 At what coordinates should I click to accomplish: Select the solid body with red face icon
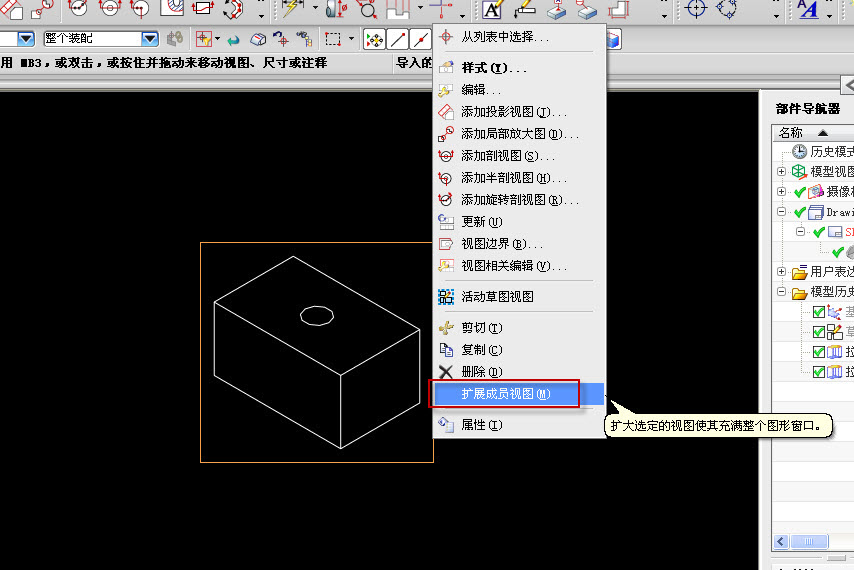coord(258,39)
